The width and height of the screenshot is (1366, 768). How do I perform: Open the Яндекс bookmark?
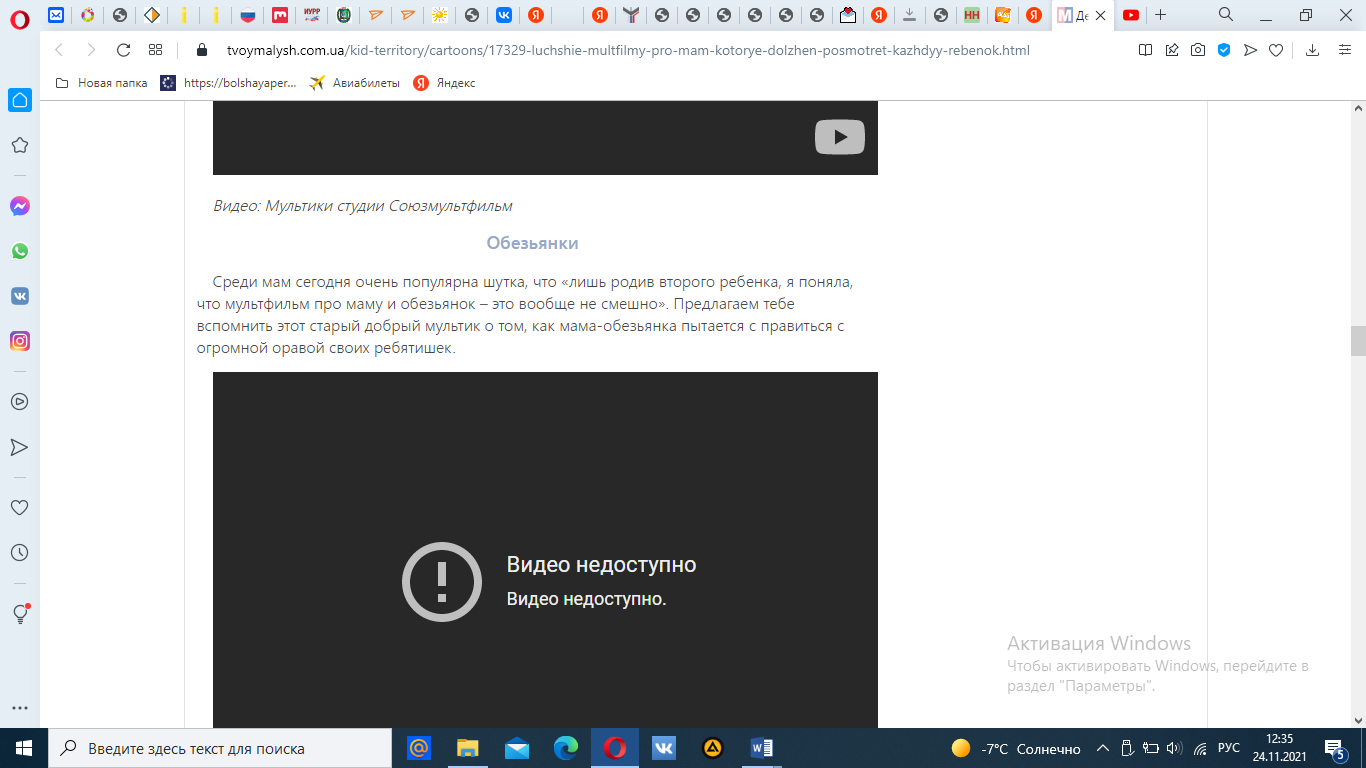click(445, 83)
